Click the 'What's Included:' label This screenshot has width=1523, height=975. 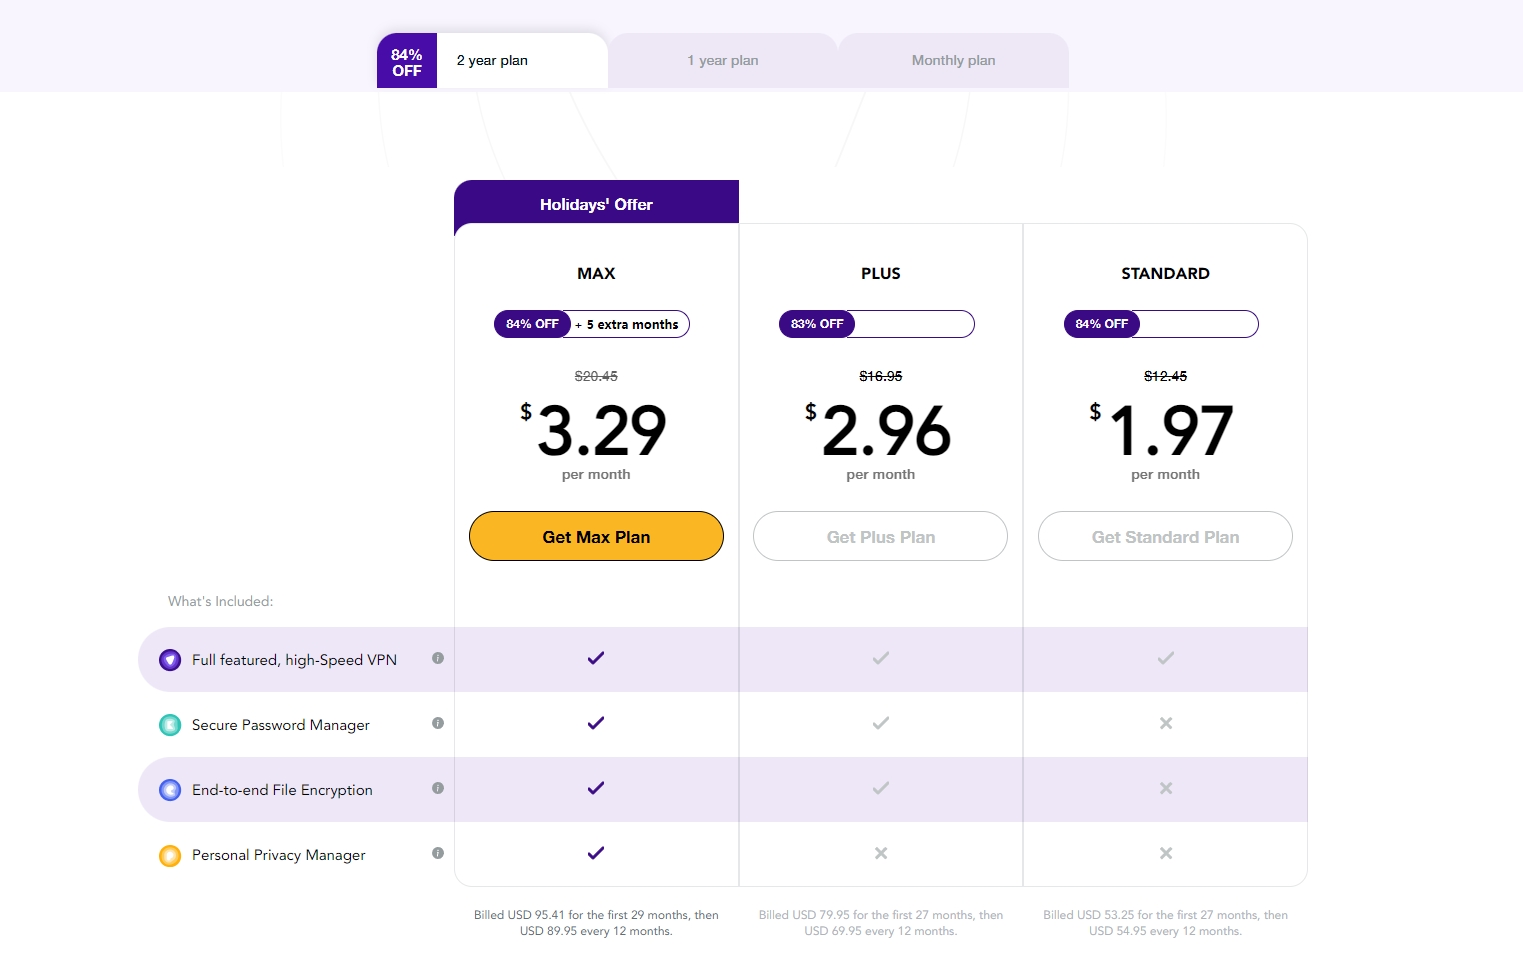click(x=220, y=601)
